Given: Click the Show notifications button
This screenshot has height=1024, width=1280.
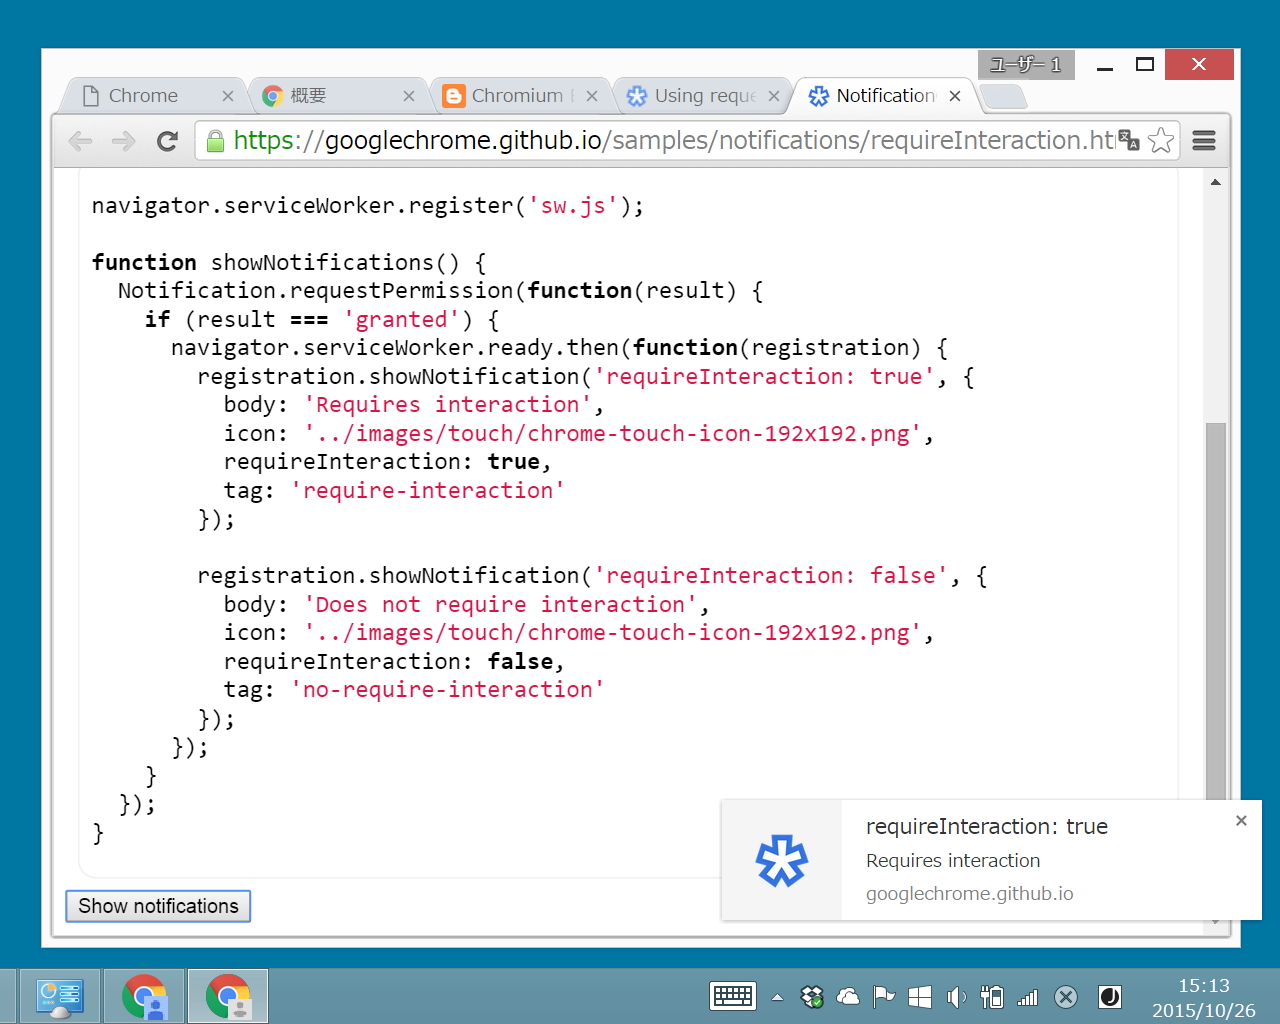Looking at the screenshot, I should [x=158, y=906].
